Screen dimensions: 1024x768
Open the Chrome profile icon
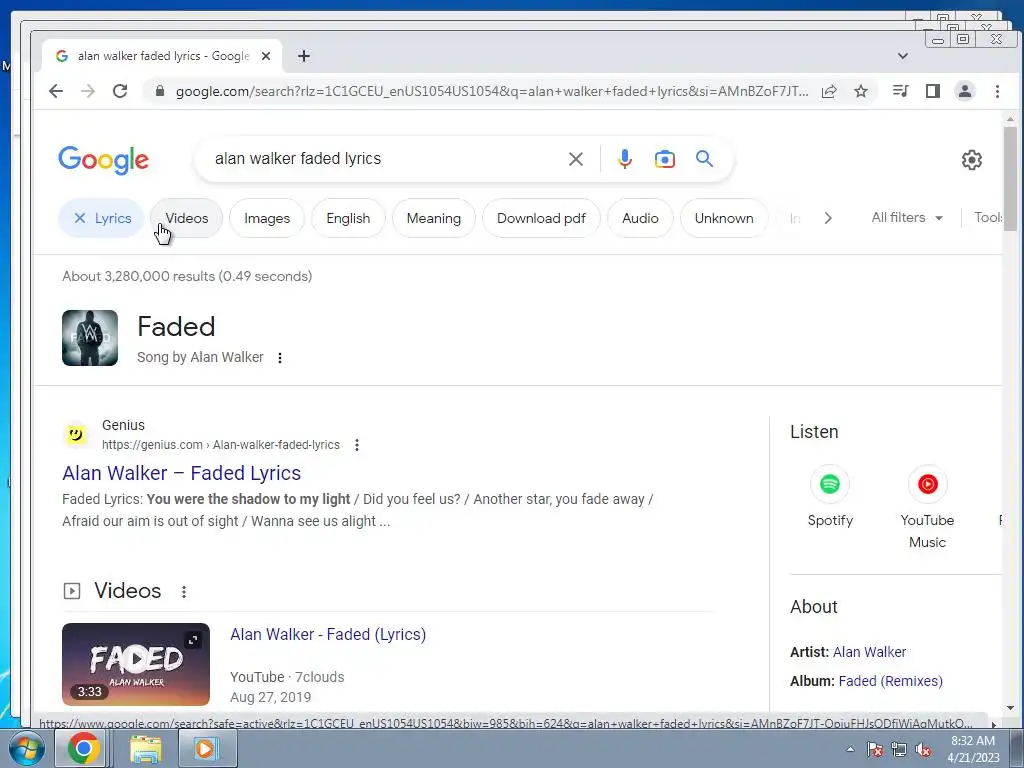pos(965,91)
